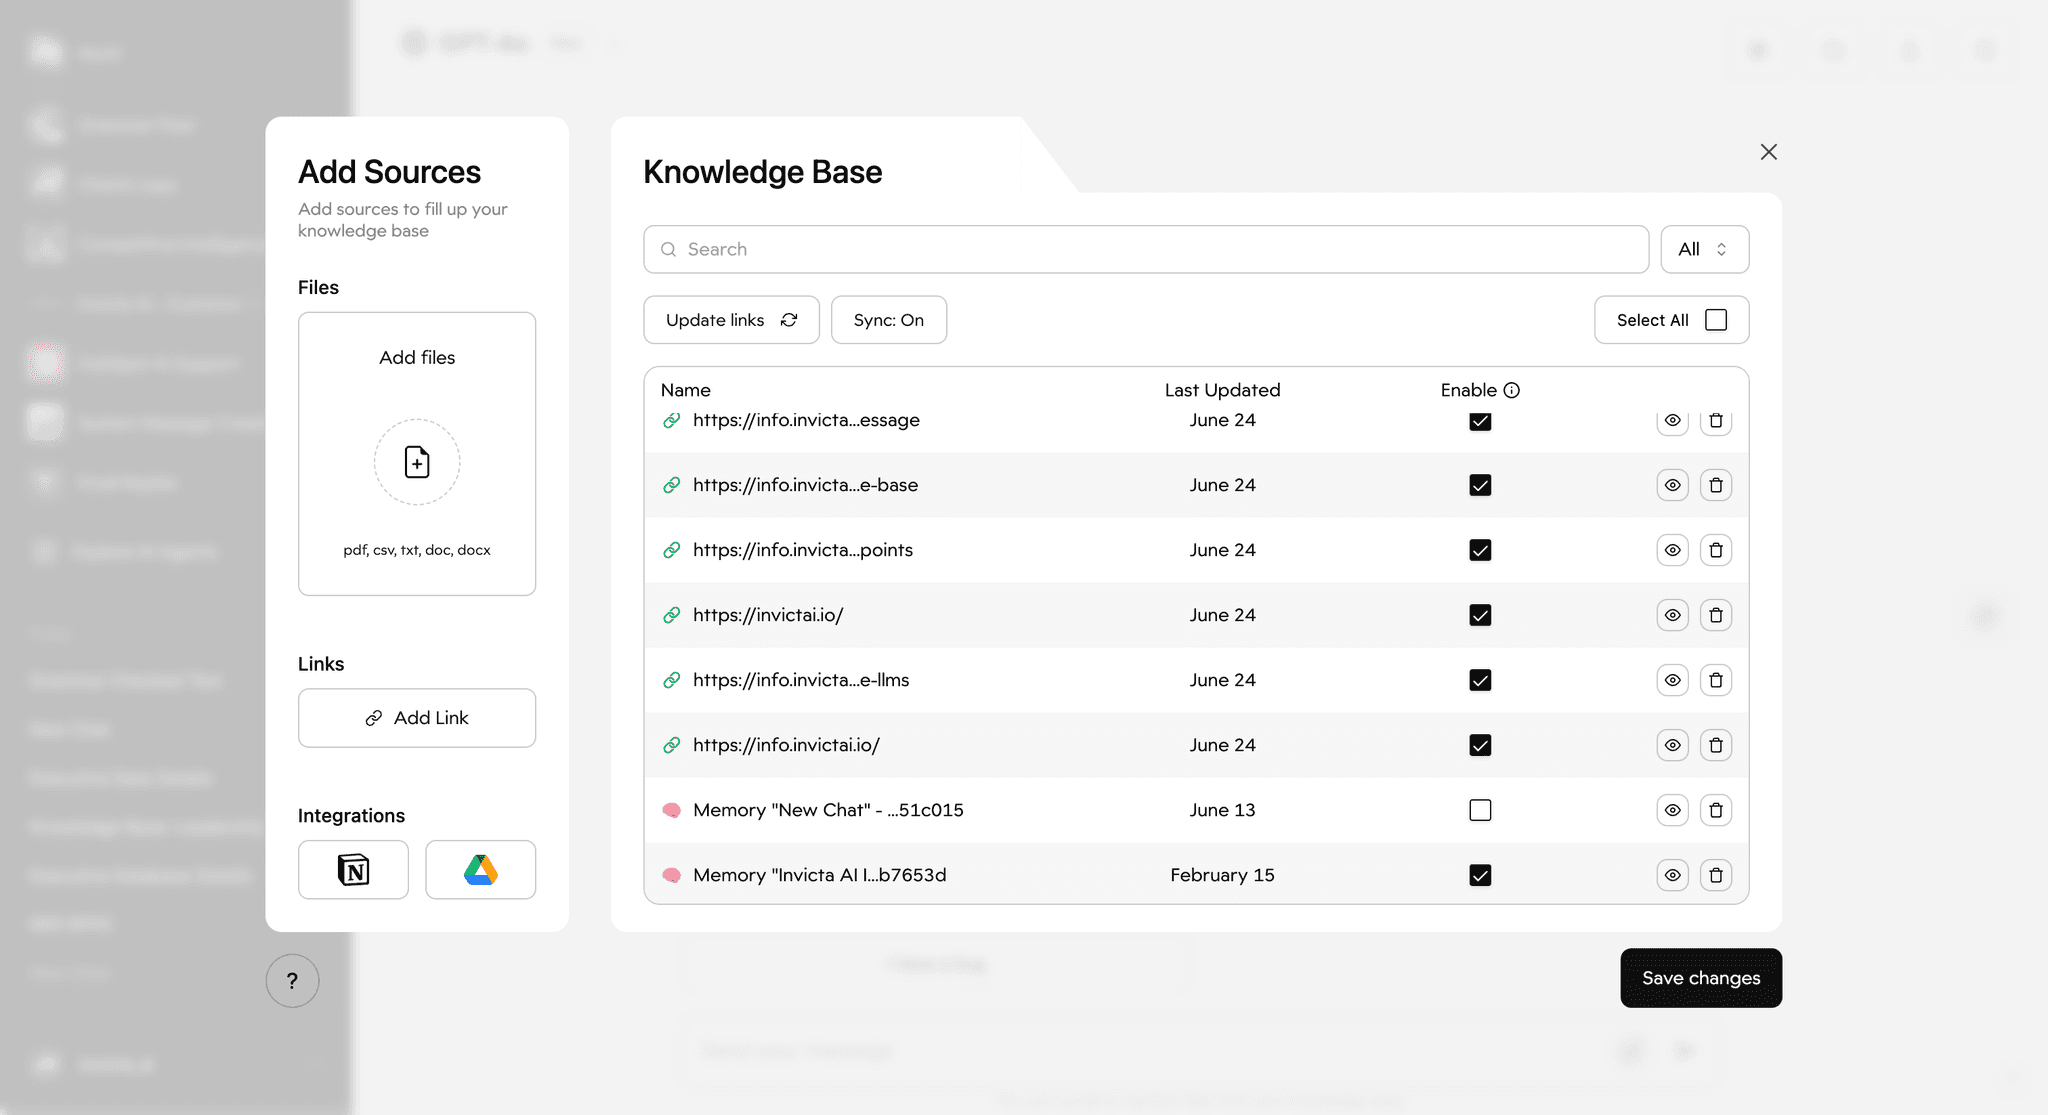The height and width of the screenshot is (1115, 2048).
Task: Click Update links refresh button
Action: [731, 320]
